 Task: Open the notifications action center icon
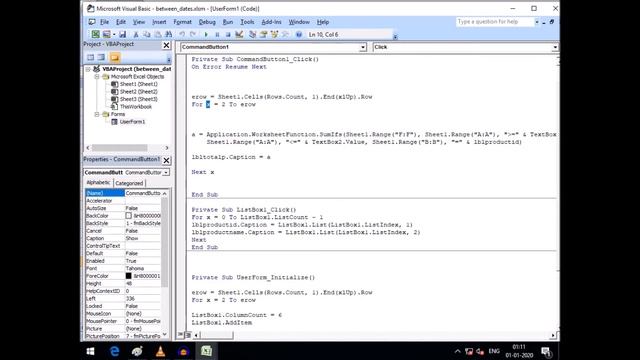tap(546, 351)
